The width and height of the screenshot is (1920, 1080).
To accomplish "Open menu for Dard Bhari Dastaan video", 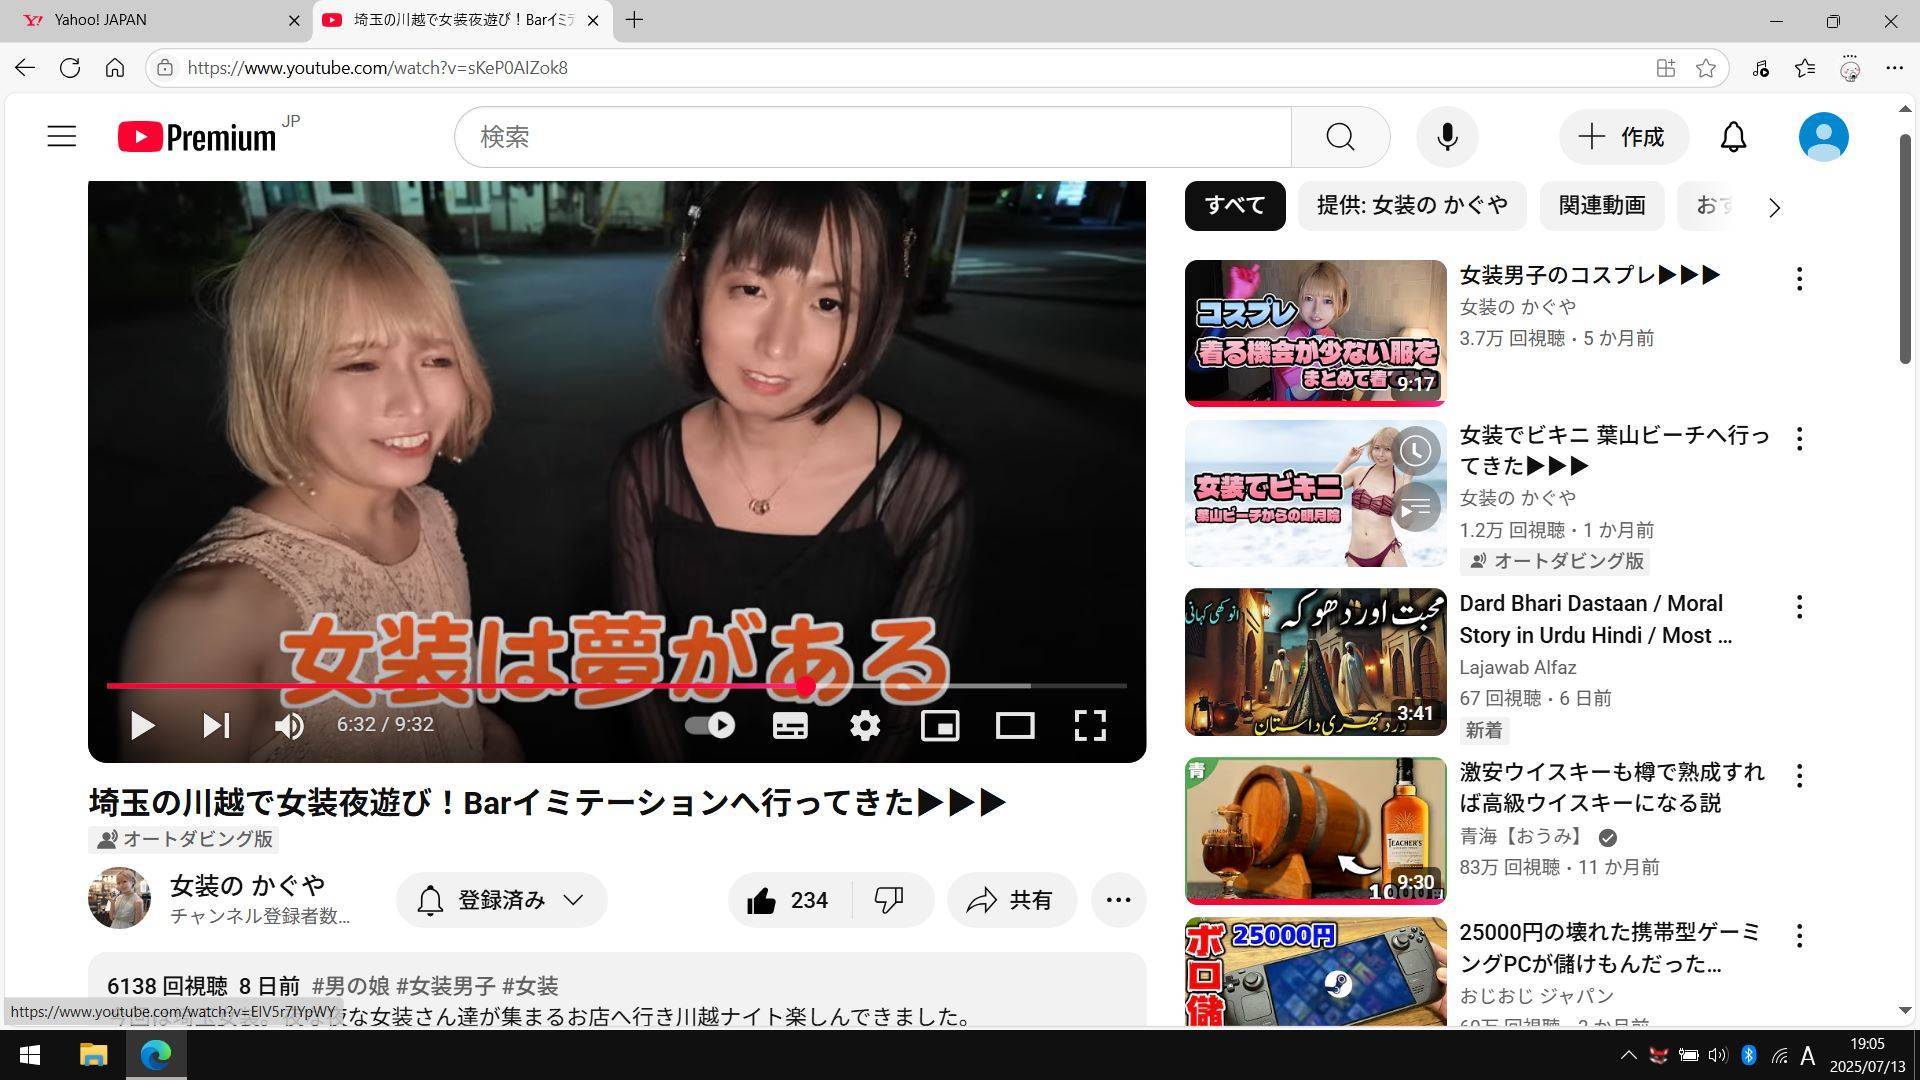I will [x=1799, y=607].
